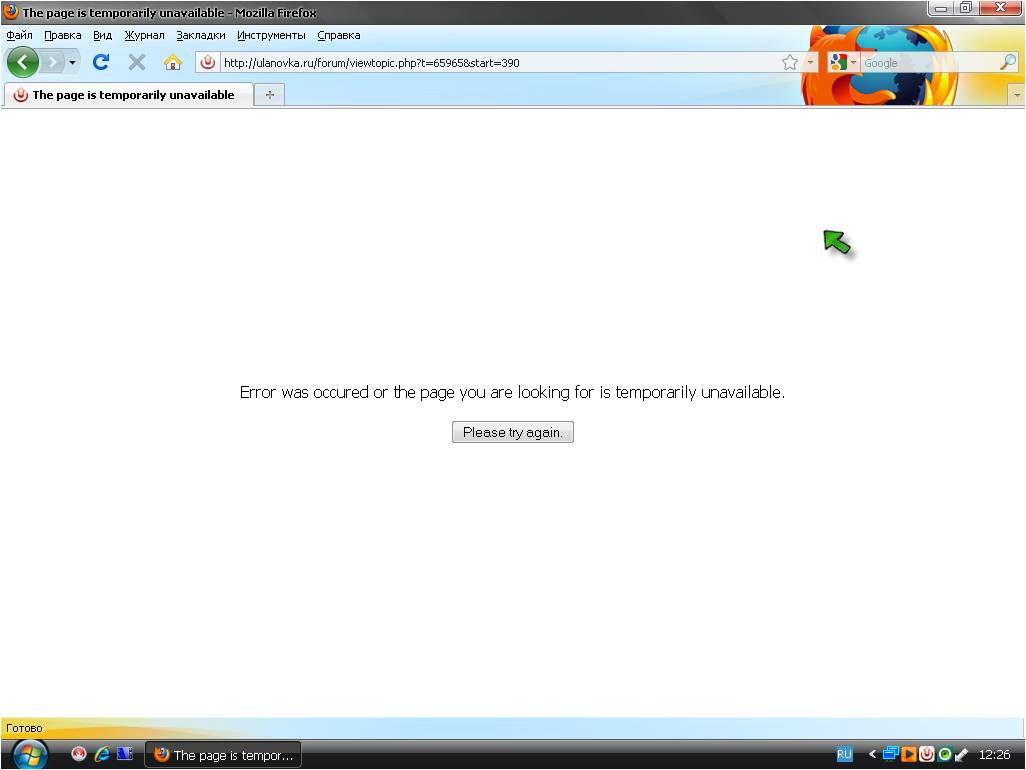
Task: Click the Firefox logo icon in title bar
Action: pos(10,12)
